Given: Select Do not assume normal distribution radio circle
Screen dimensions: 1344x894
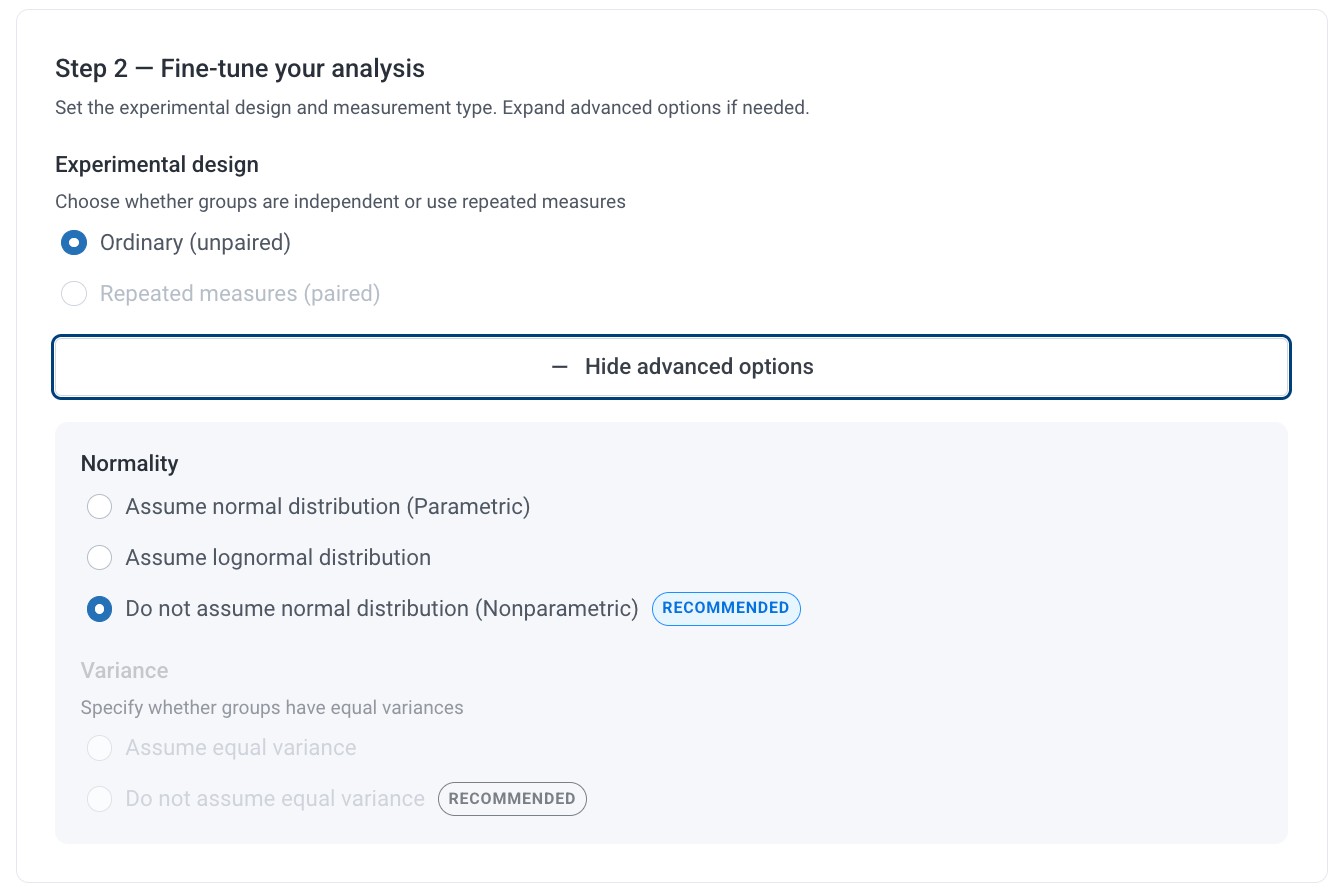Looking at the screenshot, I should click(99, 609).
